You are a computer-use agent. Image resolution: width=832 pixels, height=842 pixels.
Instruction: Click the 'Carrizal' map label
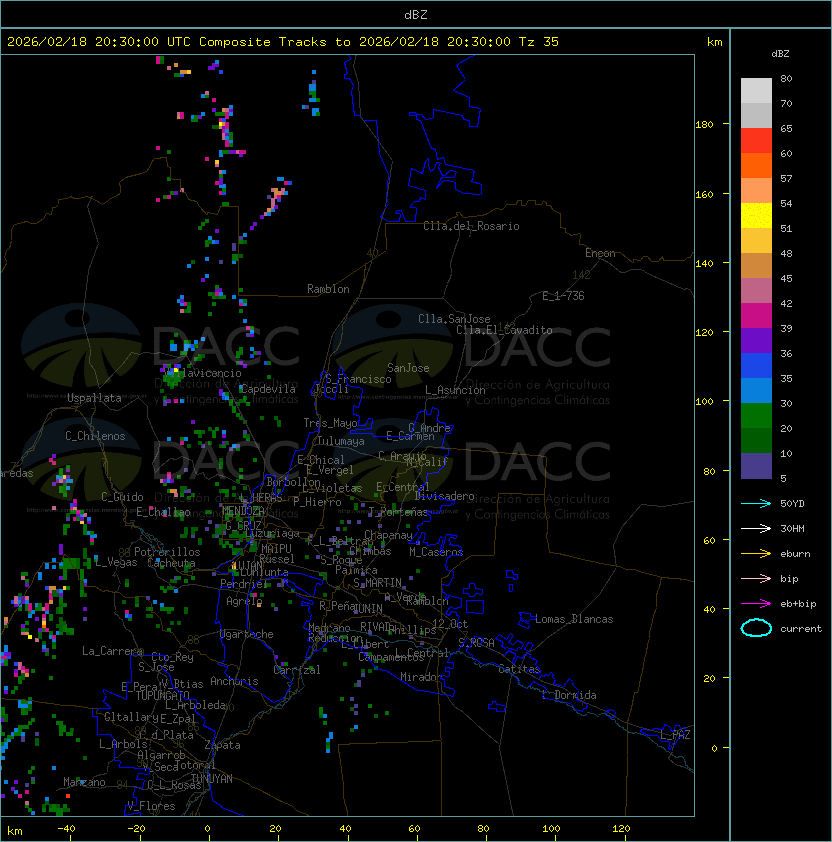296,670
